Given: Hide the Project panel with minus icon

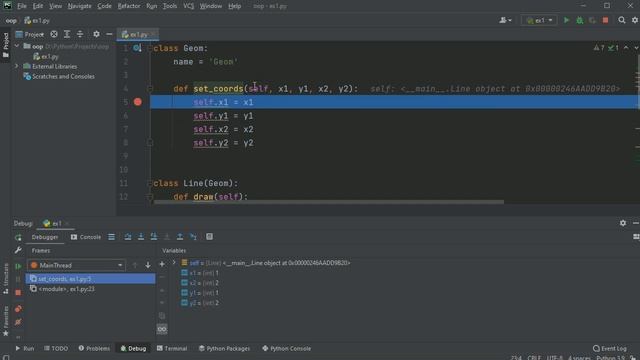Looking at the screenshot, I should click(x=109, y=34).
